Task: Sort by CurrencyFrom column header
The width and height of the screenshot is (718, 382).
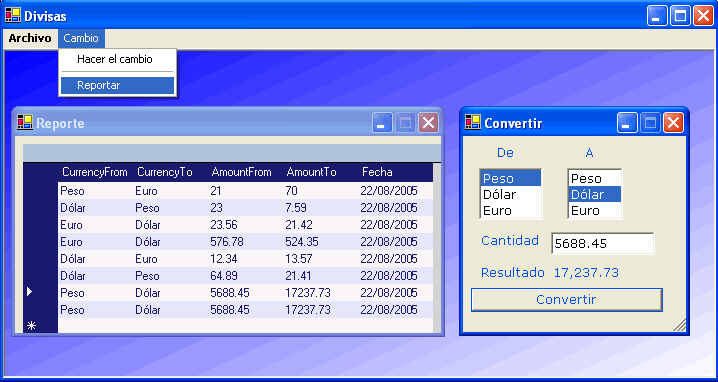Action: tap(95, 172)
